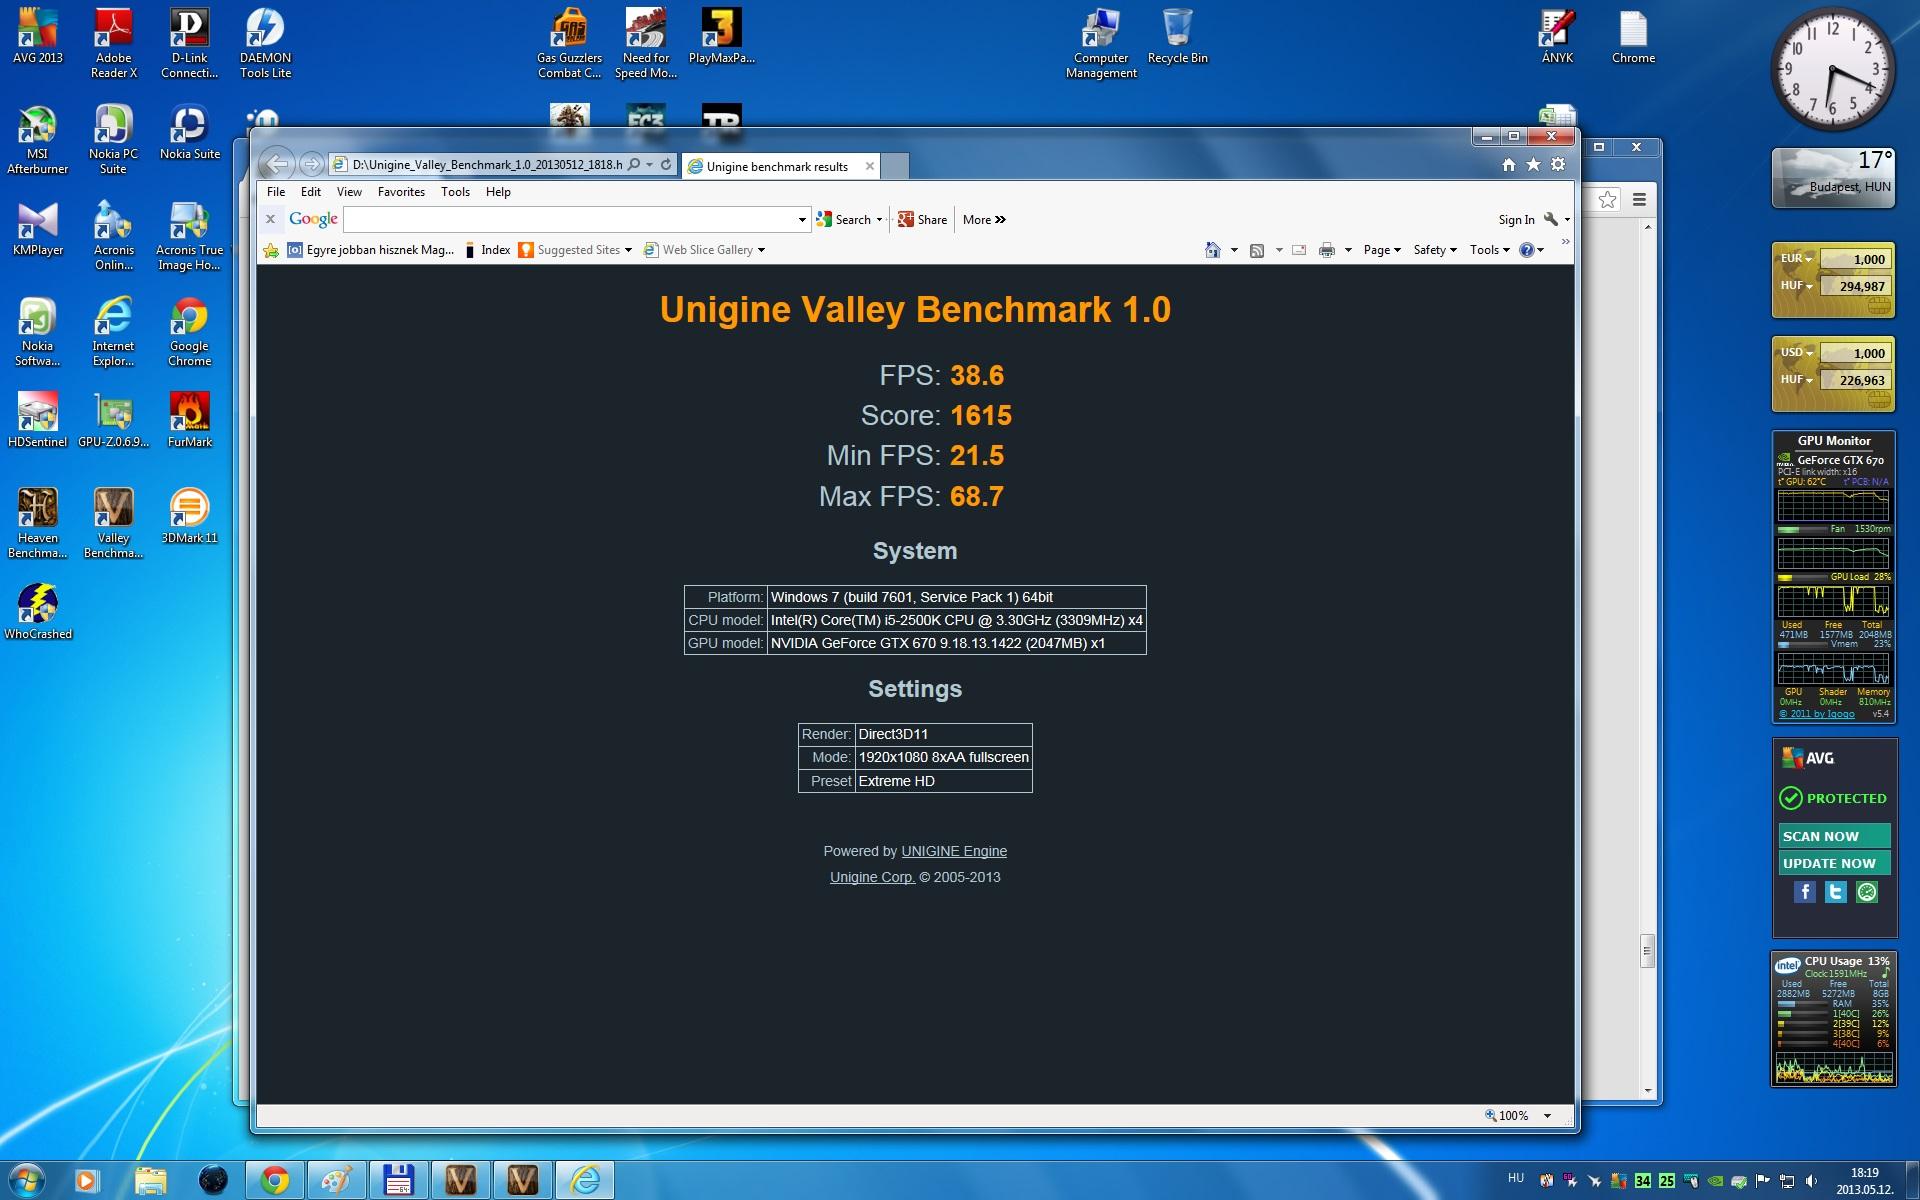Open the FurMark desktop icon
Image resolution: width=1920 pixels, height=1200 pixels.
[189, 419]
